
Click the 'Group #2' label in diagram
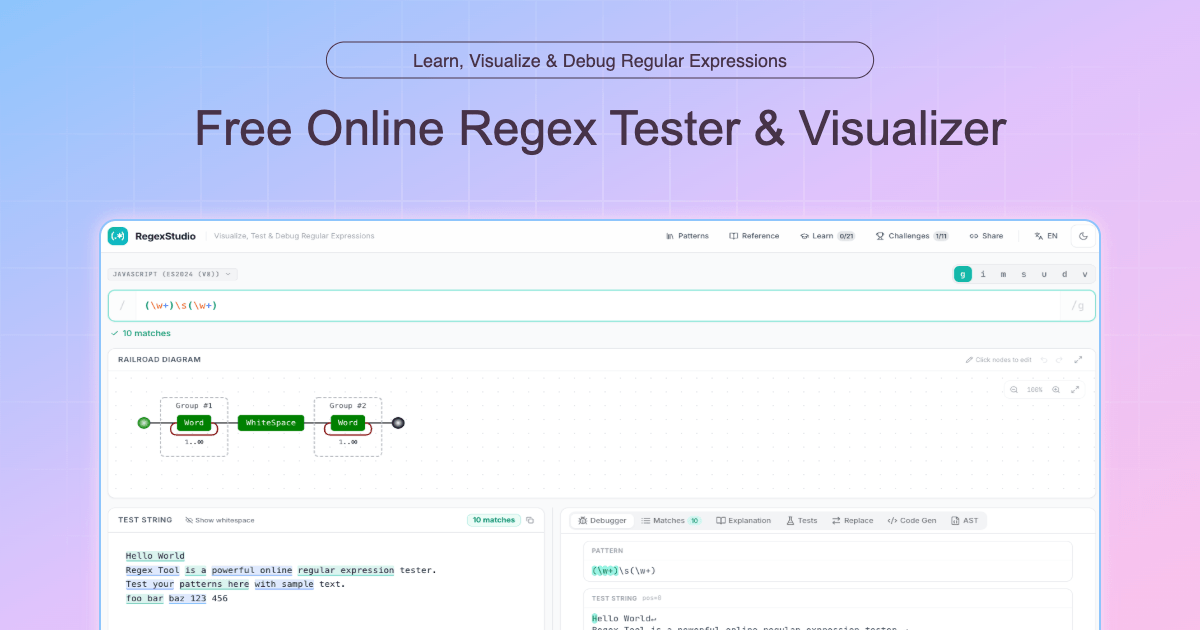point(348,406)
